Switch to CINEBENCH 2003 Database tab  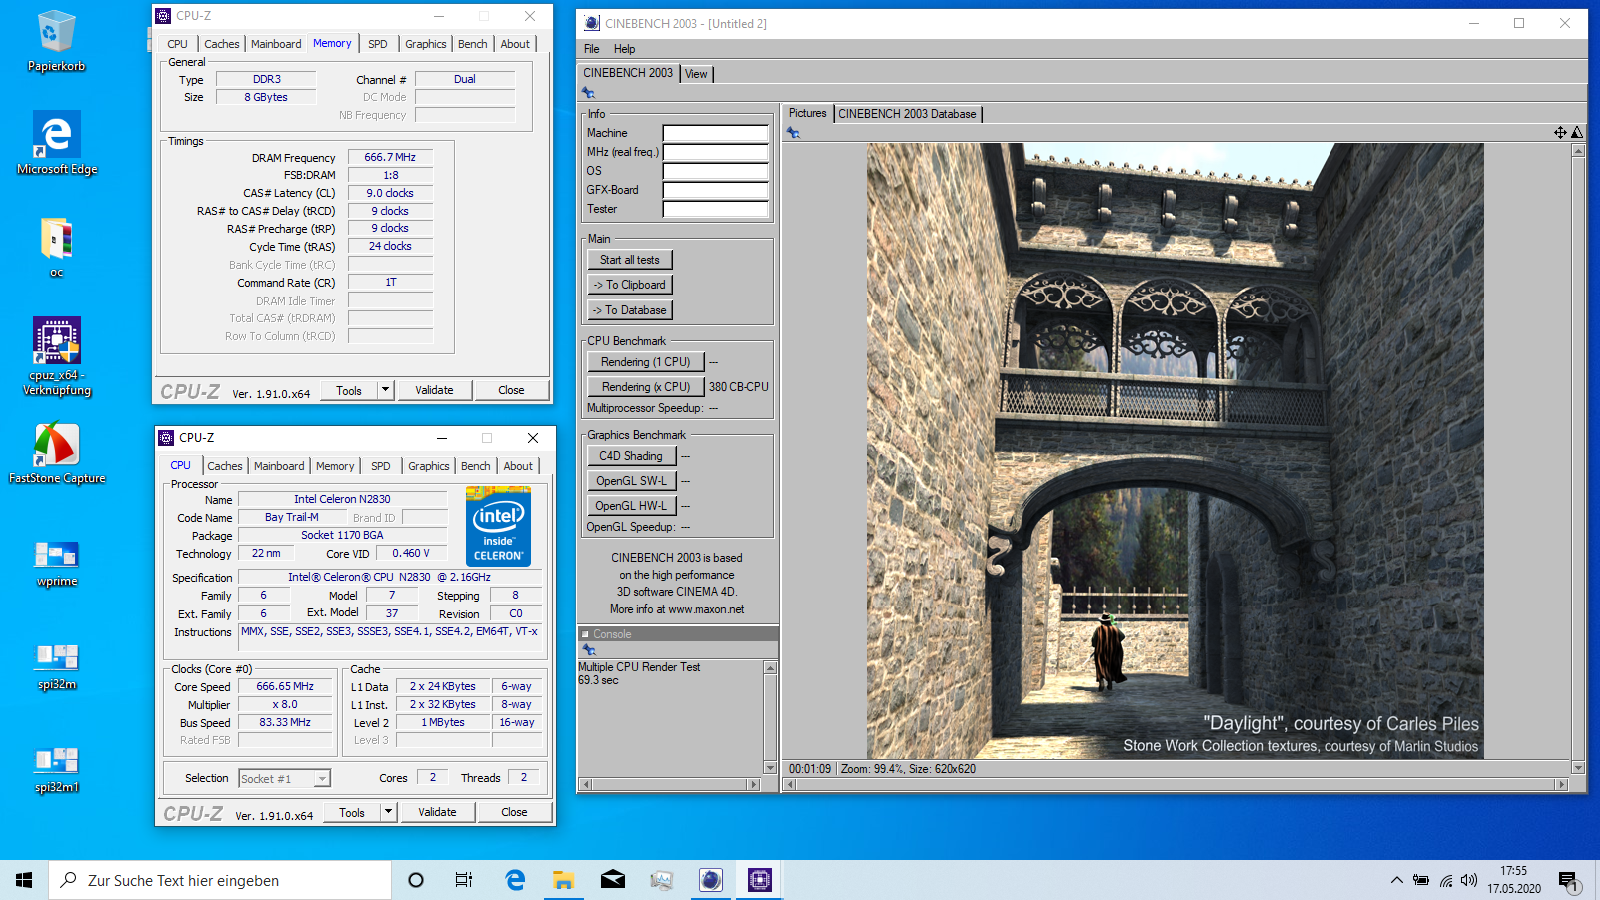(x=907, y=114)
